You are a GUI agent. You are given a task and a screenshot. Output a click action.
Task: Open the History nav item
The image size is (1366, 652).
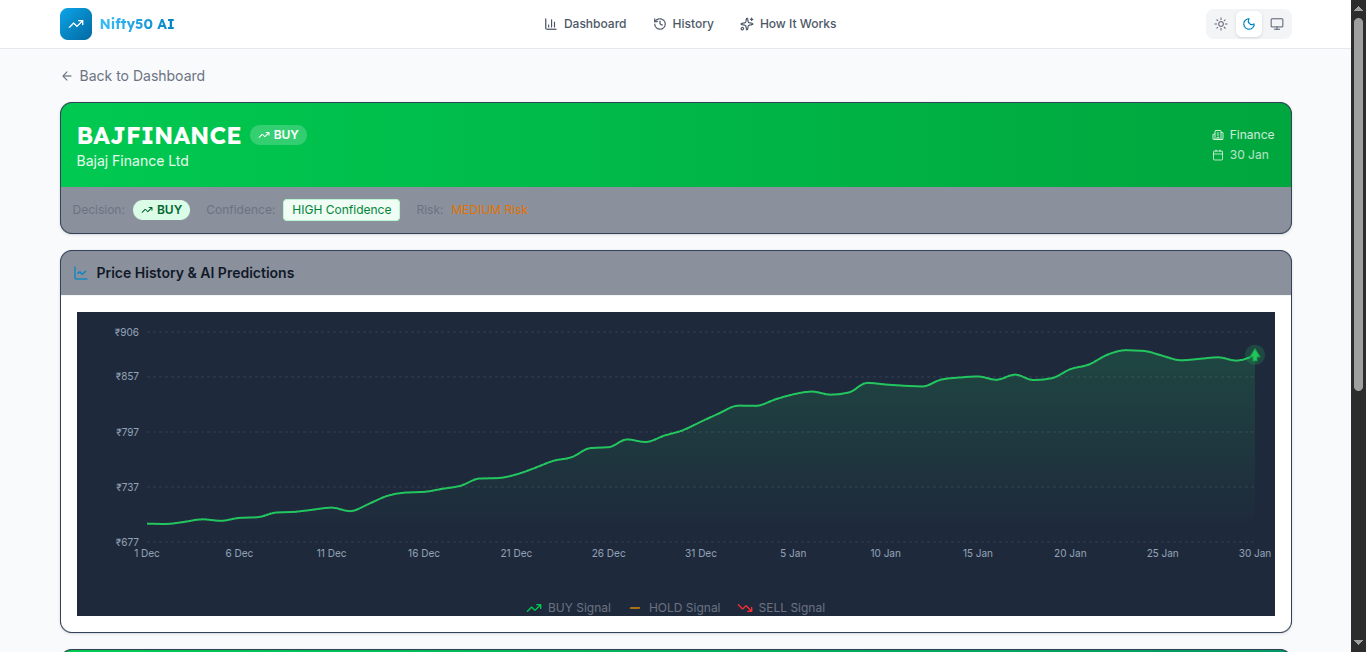(x=684, y=24)
